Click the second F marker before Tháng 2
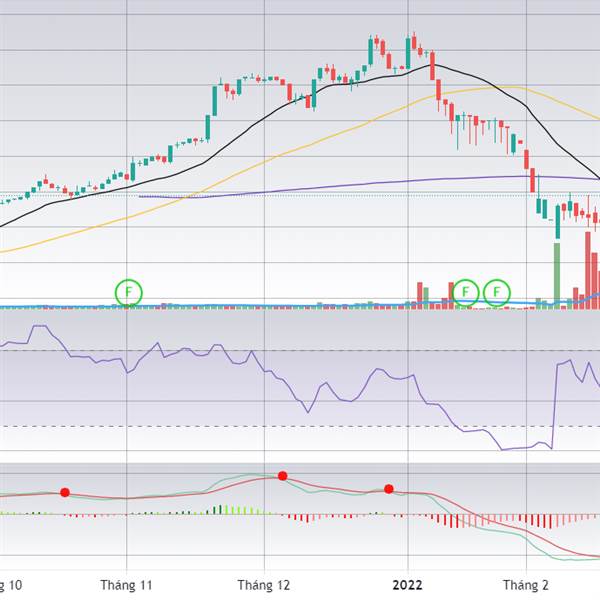The height and width of the screenshot is (600, 600). tap(497, 293)
